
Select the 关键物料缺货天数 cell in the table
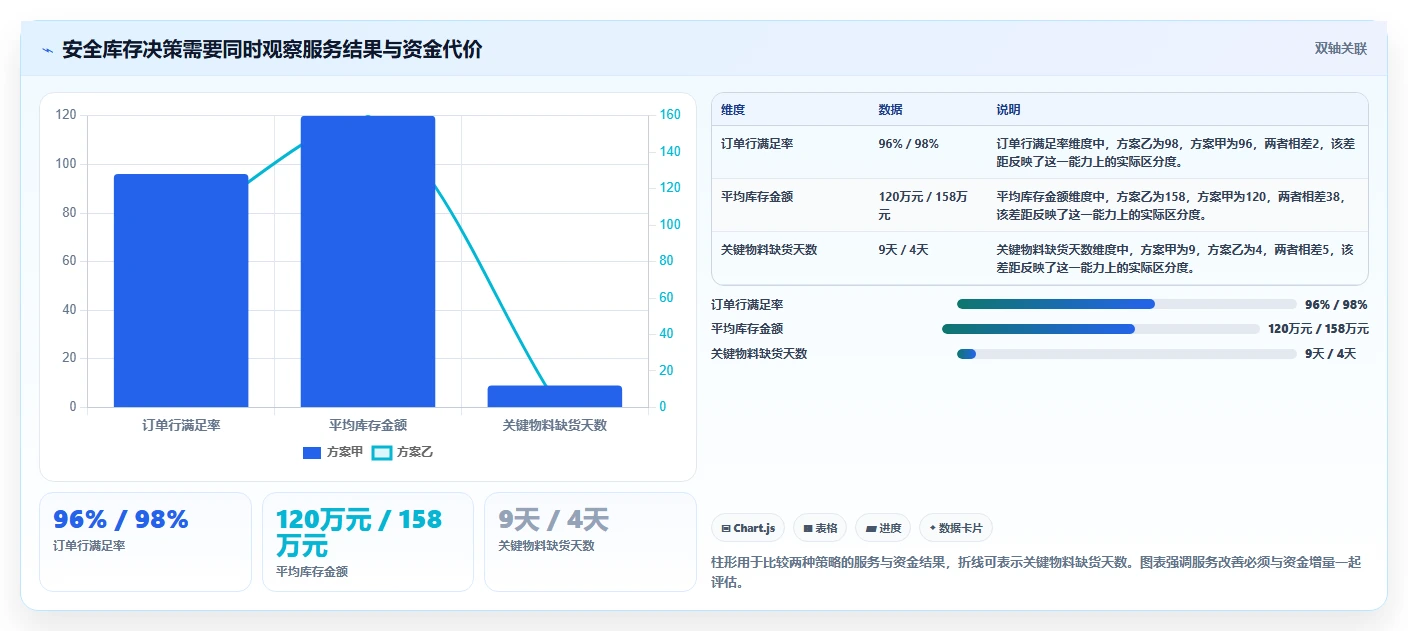pos(769,250)
